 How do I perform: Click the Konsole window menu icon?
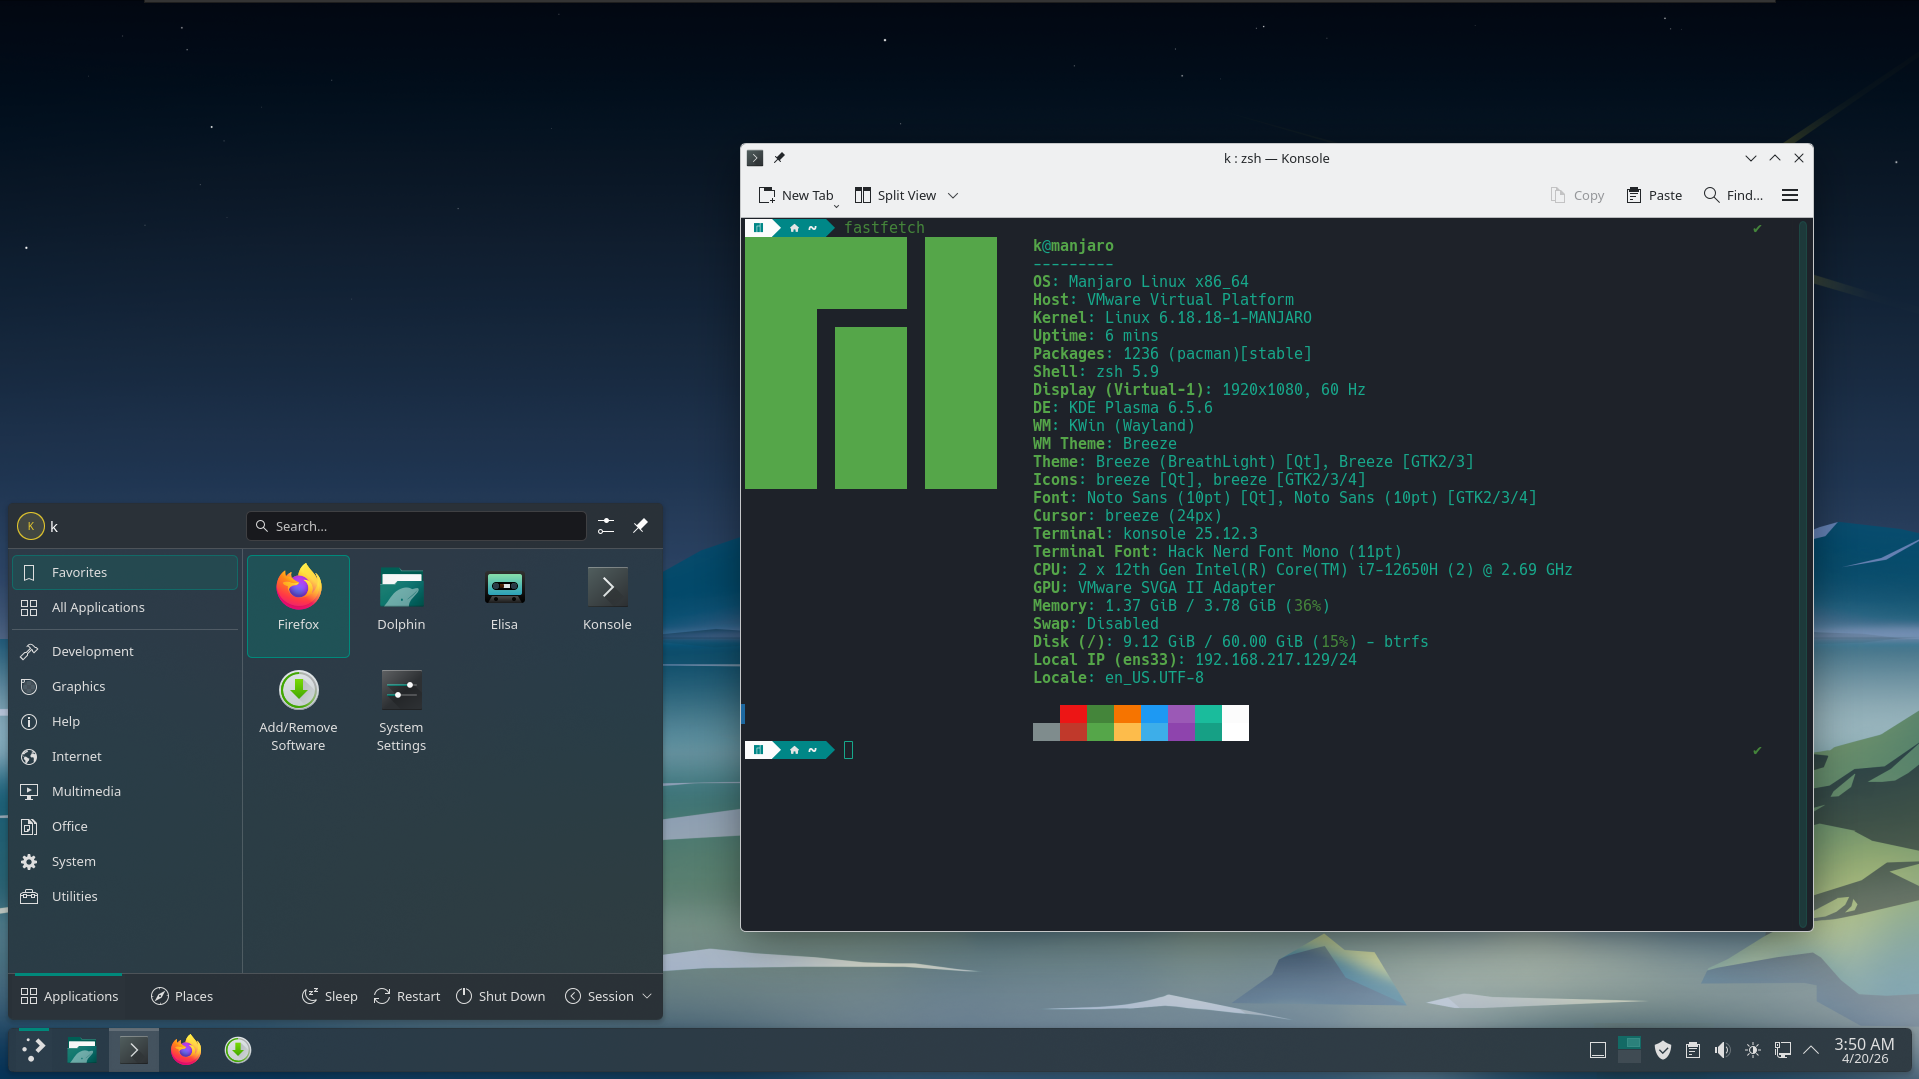pyautogui.click(x=755, y=158)
